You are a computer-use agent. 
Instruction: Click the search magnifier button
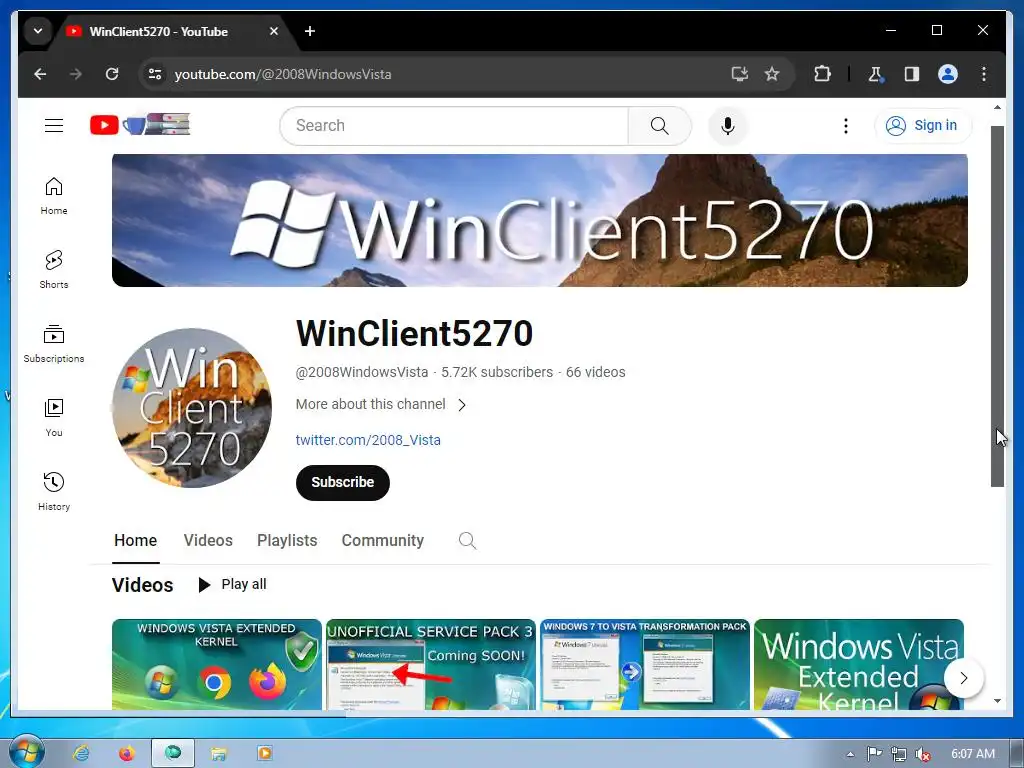[660, 125]
